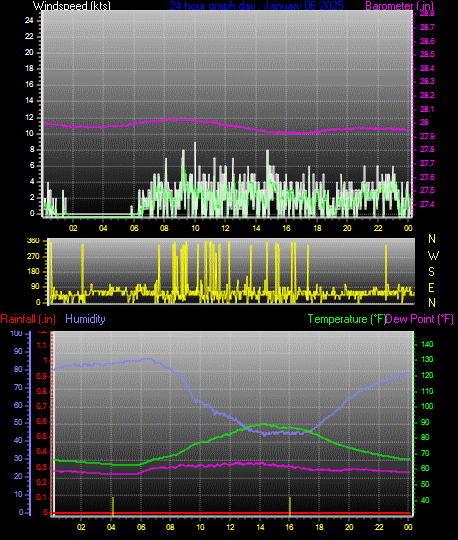Select the 18 value on the windspeed axis
This screenshot has width=458, height=540.
click(29, 68)
